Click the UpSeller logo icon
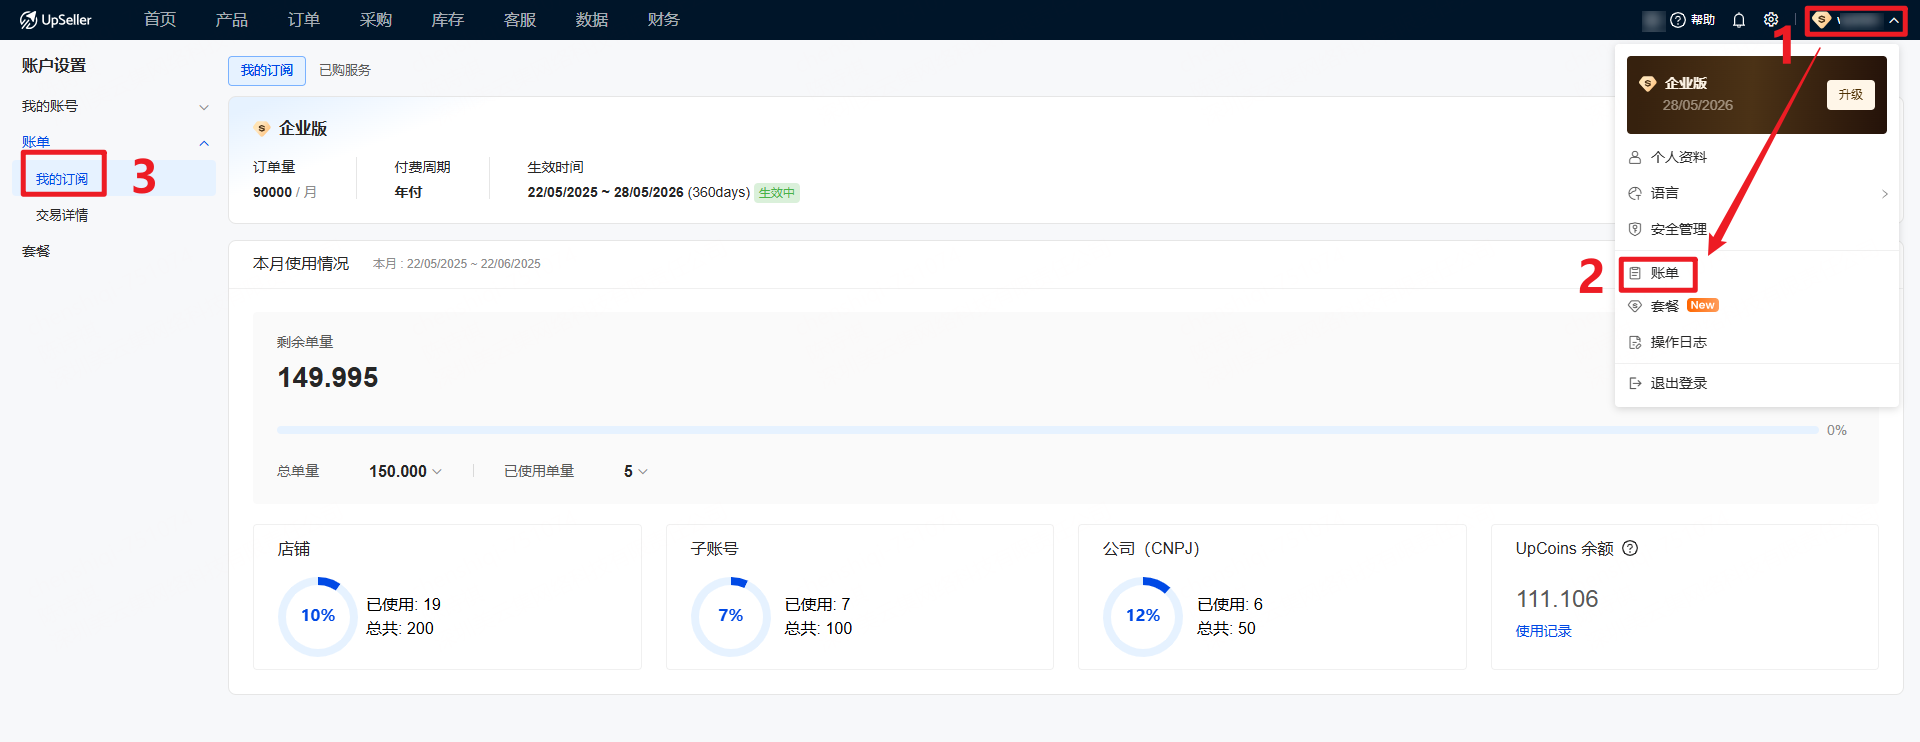Viewport: 1920px width, 742px height. (28, 20)
